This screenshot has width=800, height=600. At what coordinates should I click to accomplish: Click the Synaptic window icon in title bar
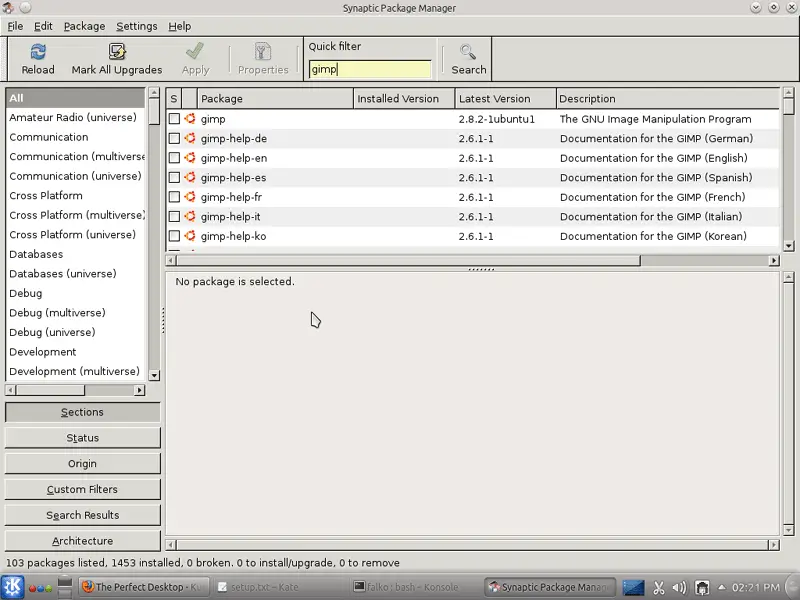point(8,8)
